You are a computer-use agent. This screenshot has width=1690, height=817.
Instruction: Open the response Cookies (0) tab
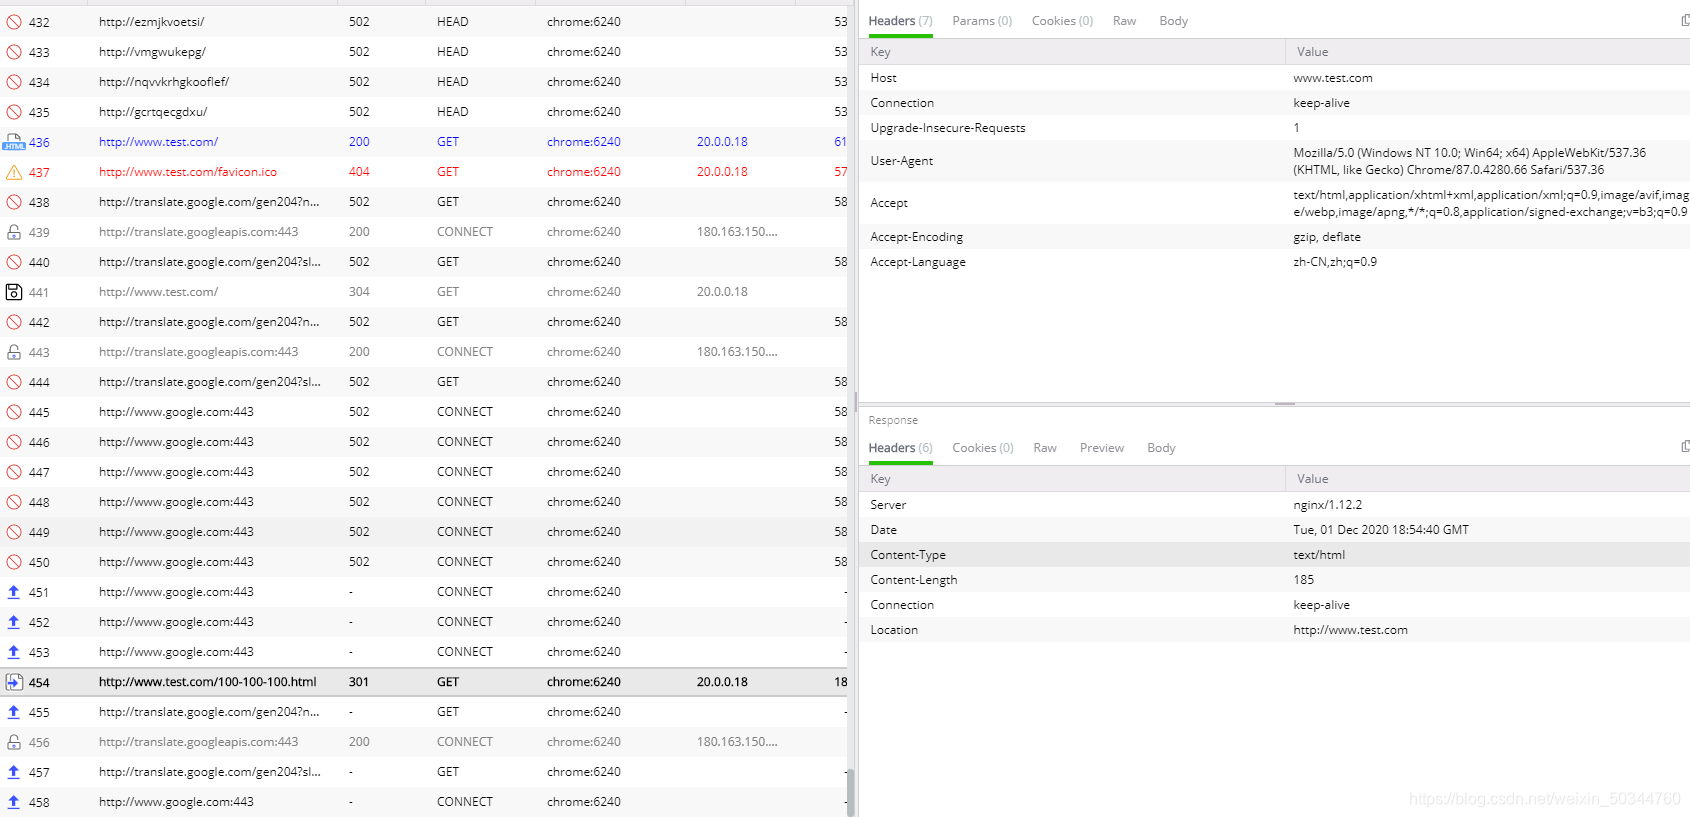(x=982, y=448)
